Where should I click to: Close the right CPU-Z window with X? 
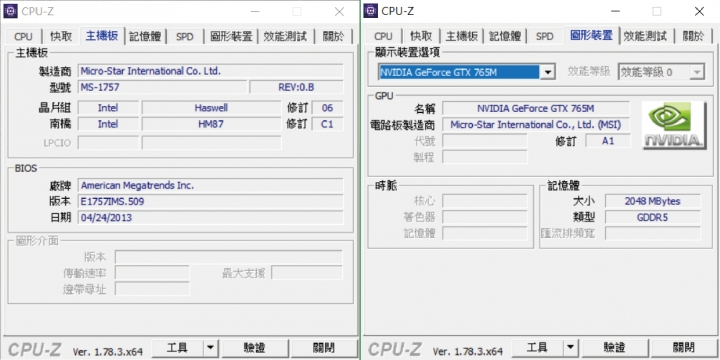click(699, 11)
